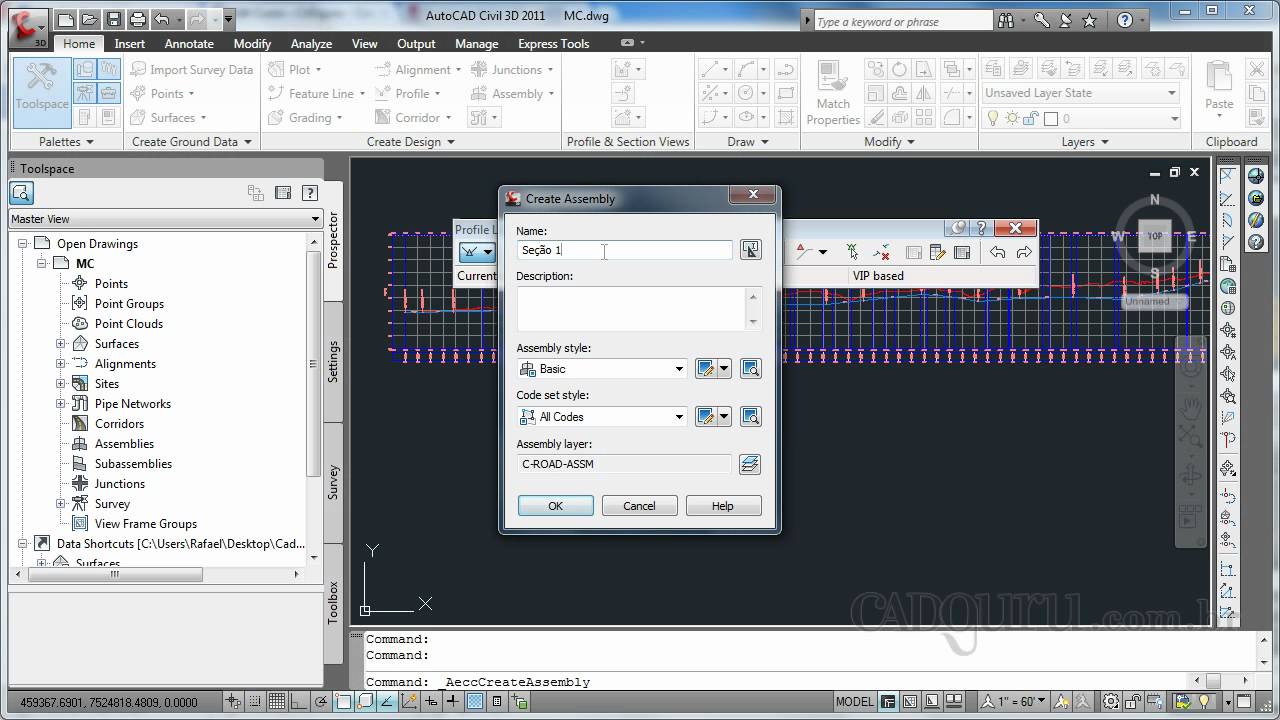Expand the Pipe Networks tree node

[61, 404]
